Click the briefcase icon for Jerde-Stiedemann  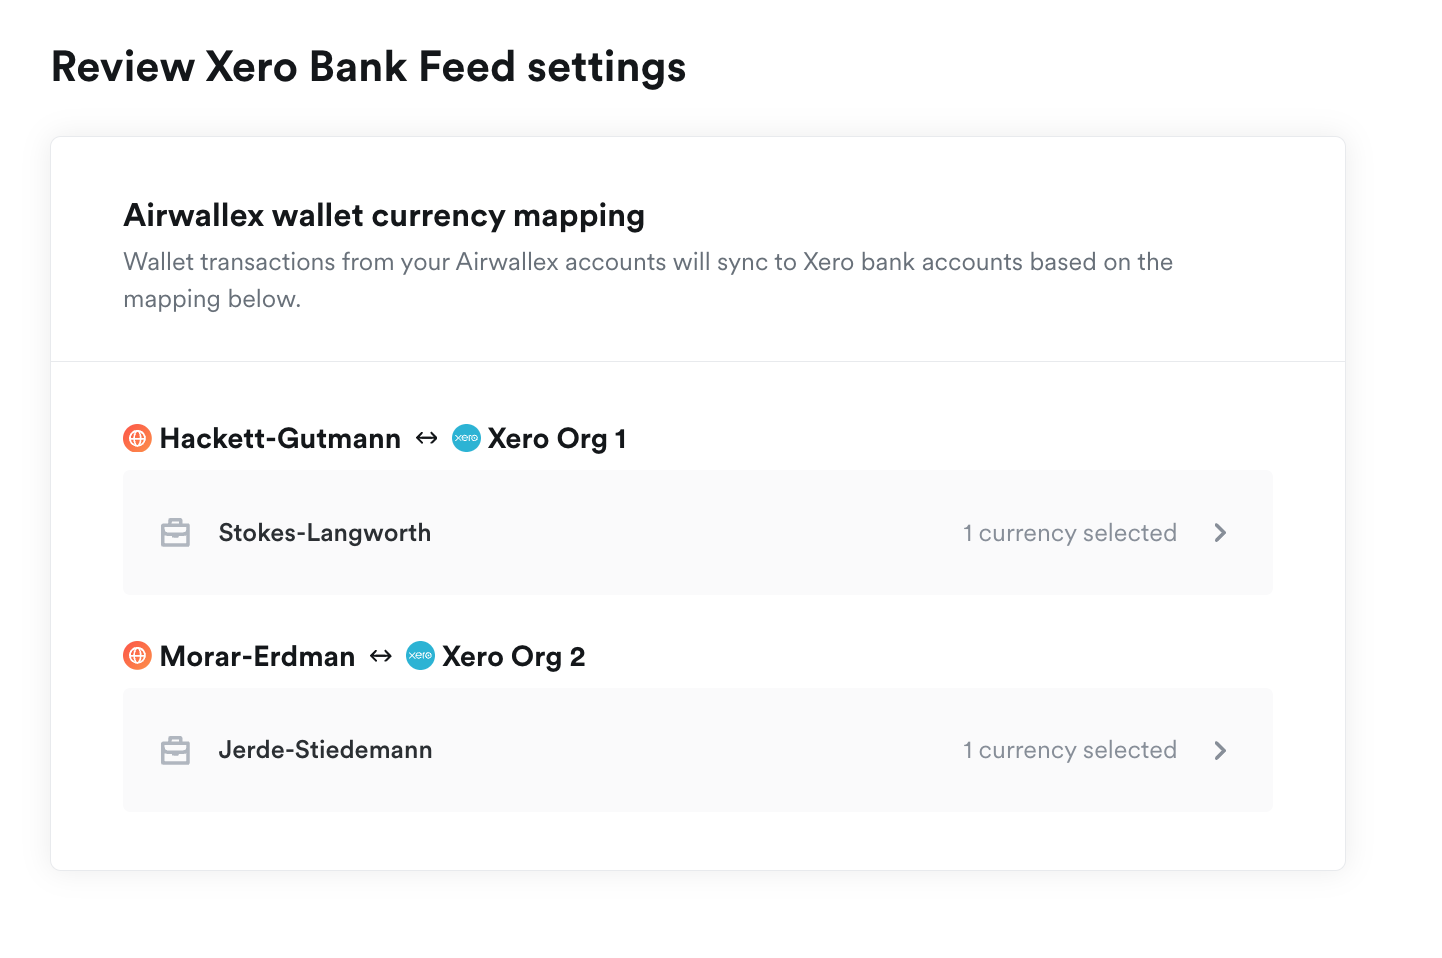[175, 750]
